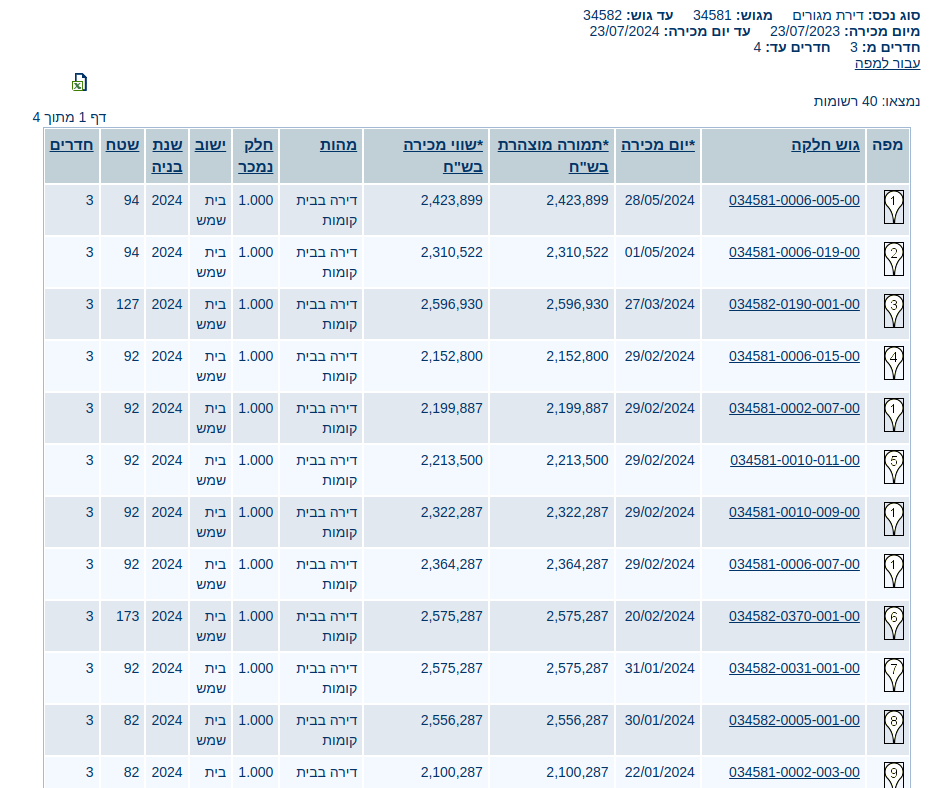Open parcel link 034581-0002-007-00

(x=794, y=408)
